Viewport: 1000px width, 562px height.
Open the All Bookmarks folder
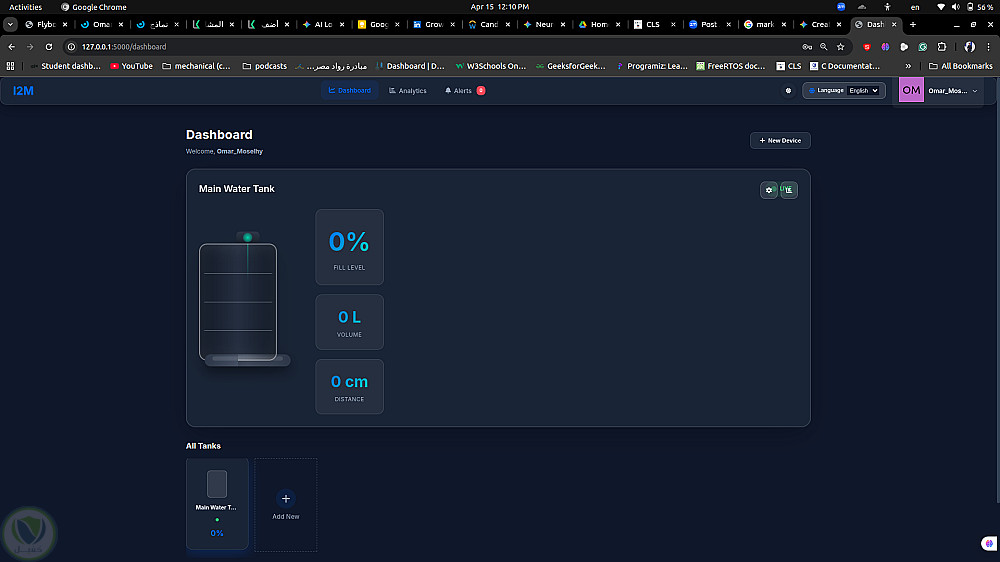pos(960,66)
